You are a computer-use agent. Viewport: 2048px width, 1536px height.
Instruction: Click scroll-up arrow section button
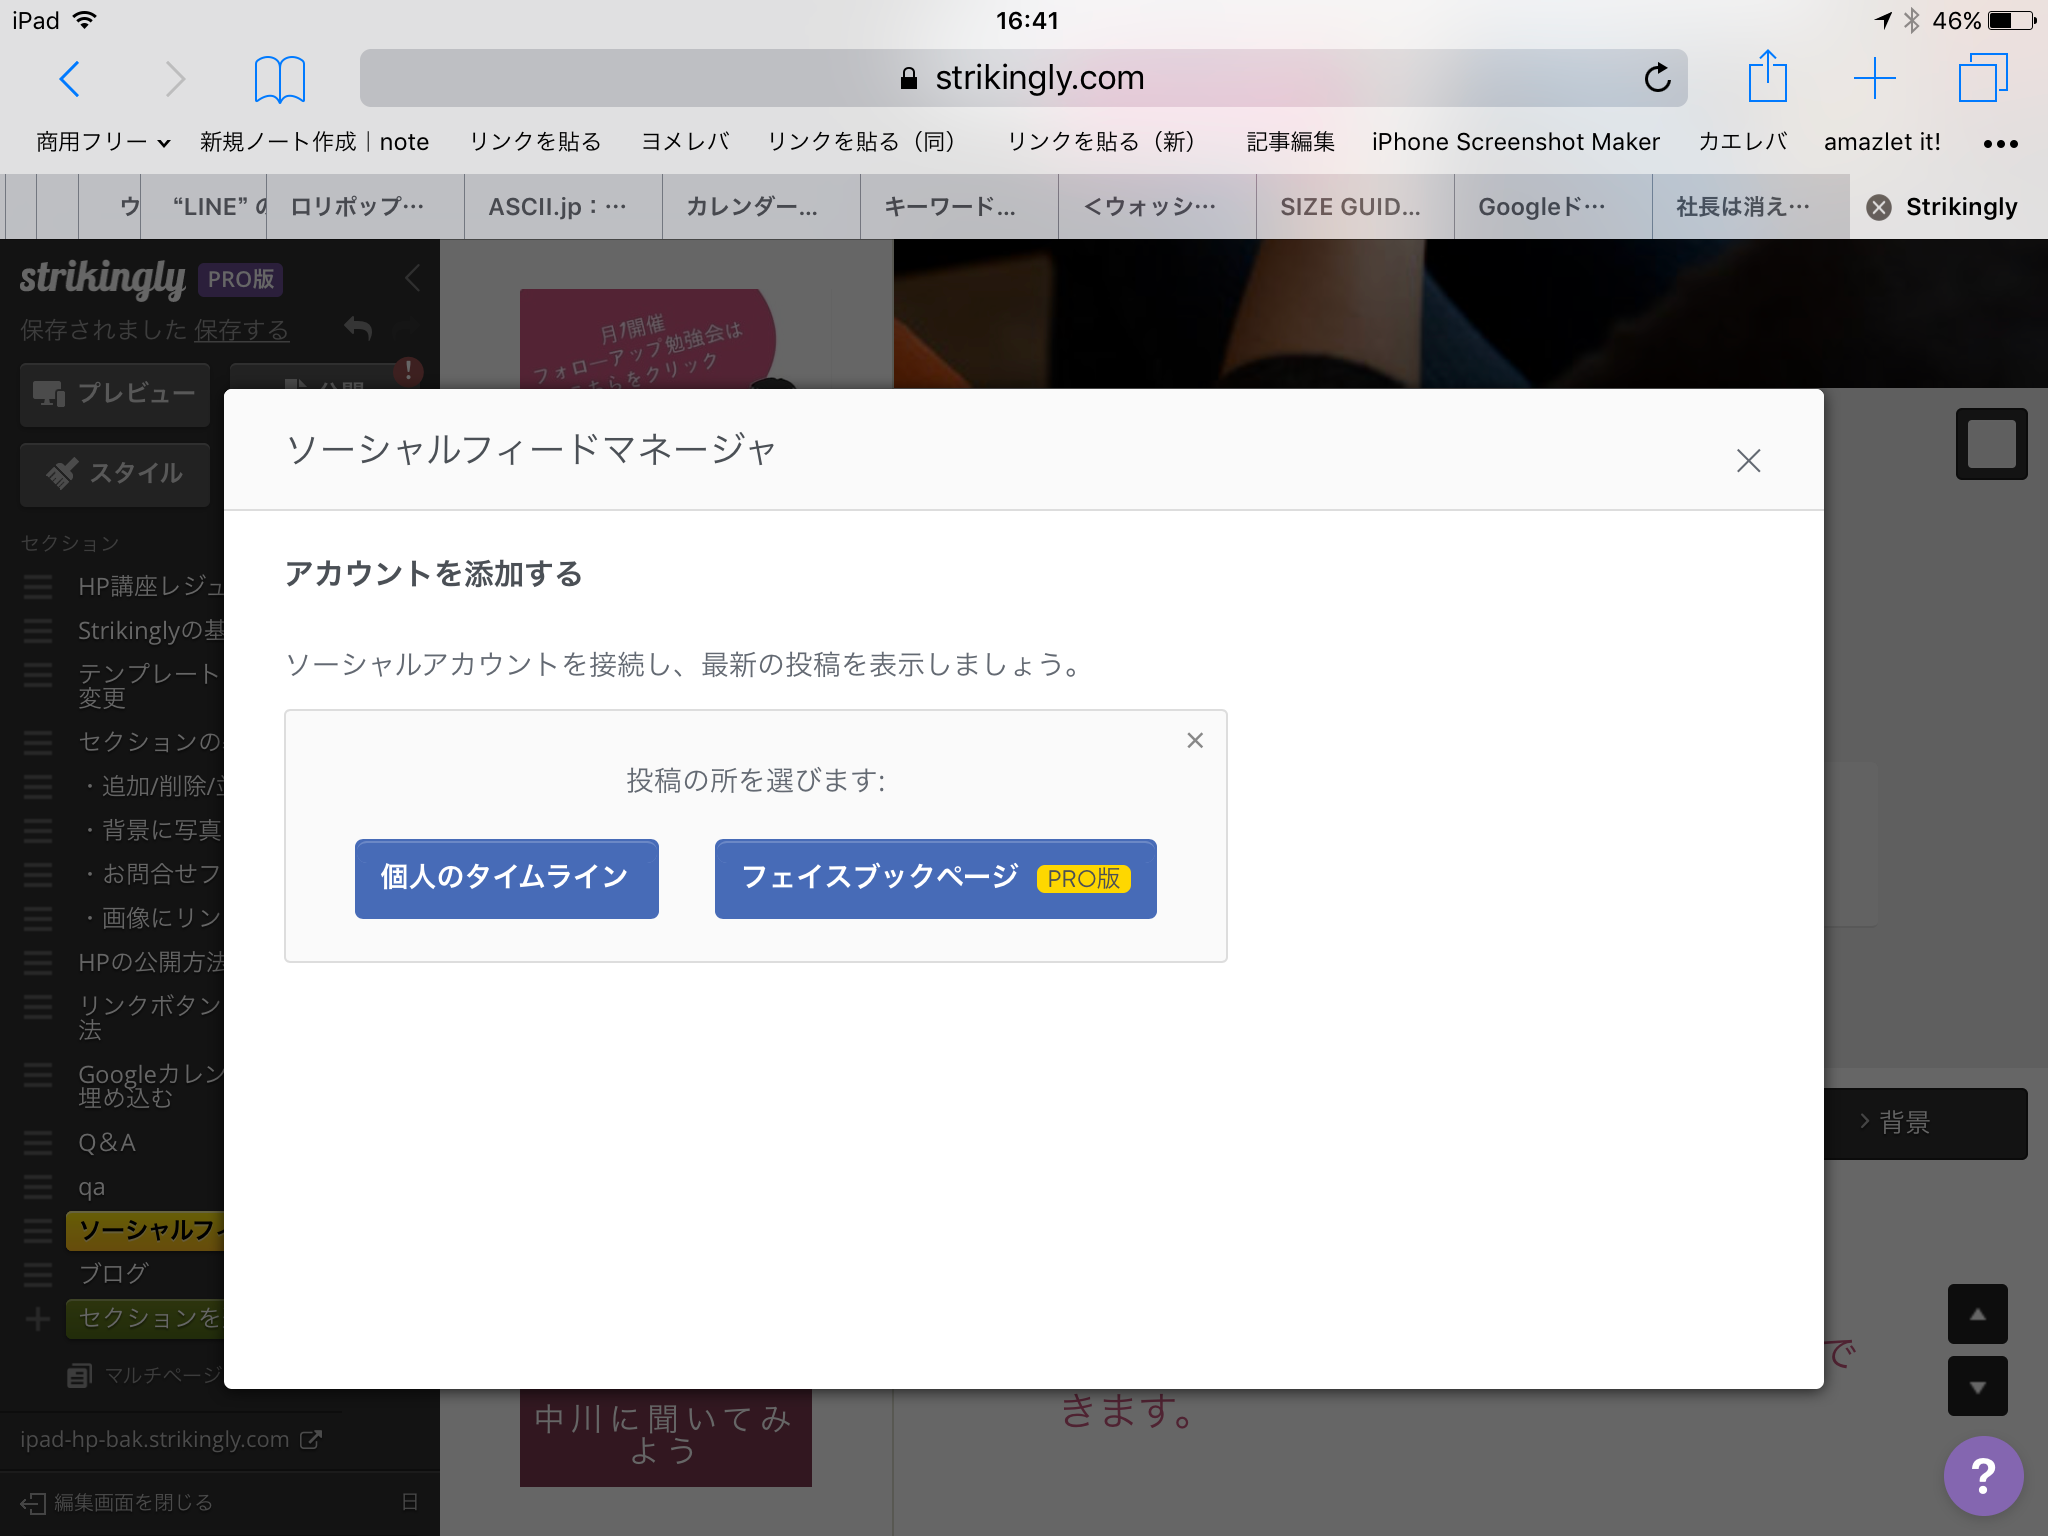pyautogui.click(x=1977, y=1314)
